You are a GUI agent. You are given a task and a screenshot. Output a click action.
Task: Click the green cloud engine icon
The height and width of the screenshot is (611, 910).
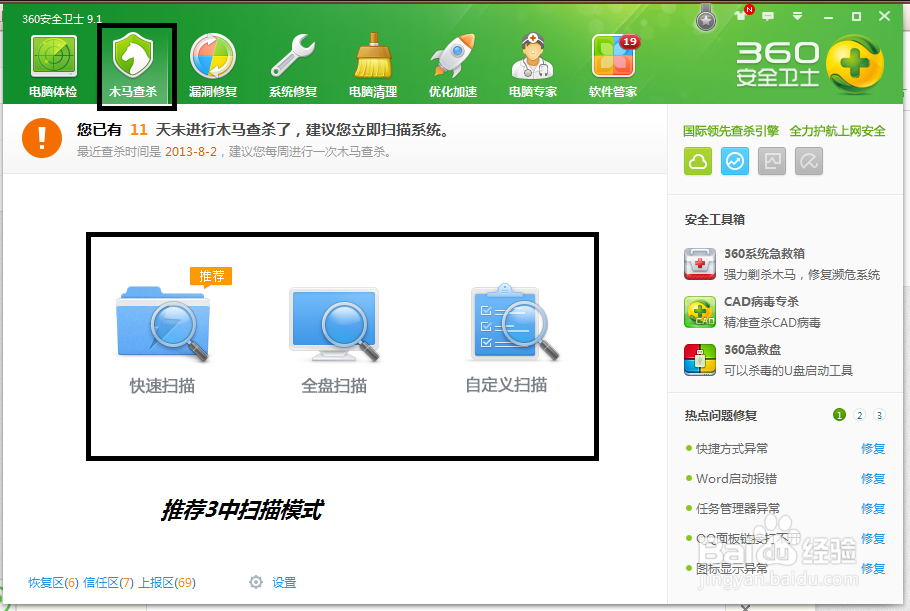pos(698,161)
